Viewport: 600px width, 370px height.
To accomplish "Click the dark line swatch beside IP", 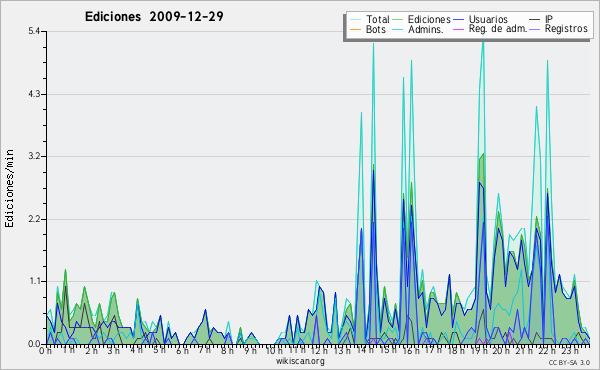I will 535,20.
